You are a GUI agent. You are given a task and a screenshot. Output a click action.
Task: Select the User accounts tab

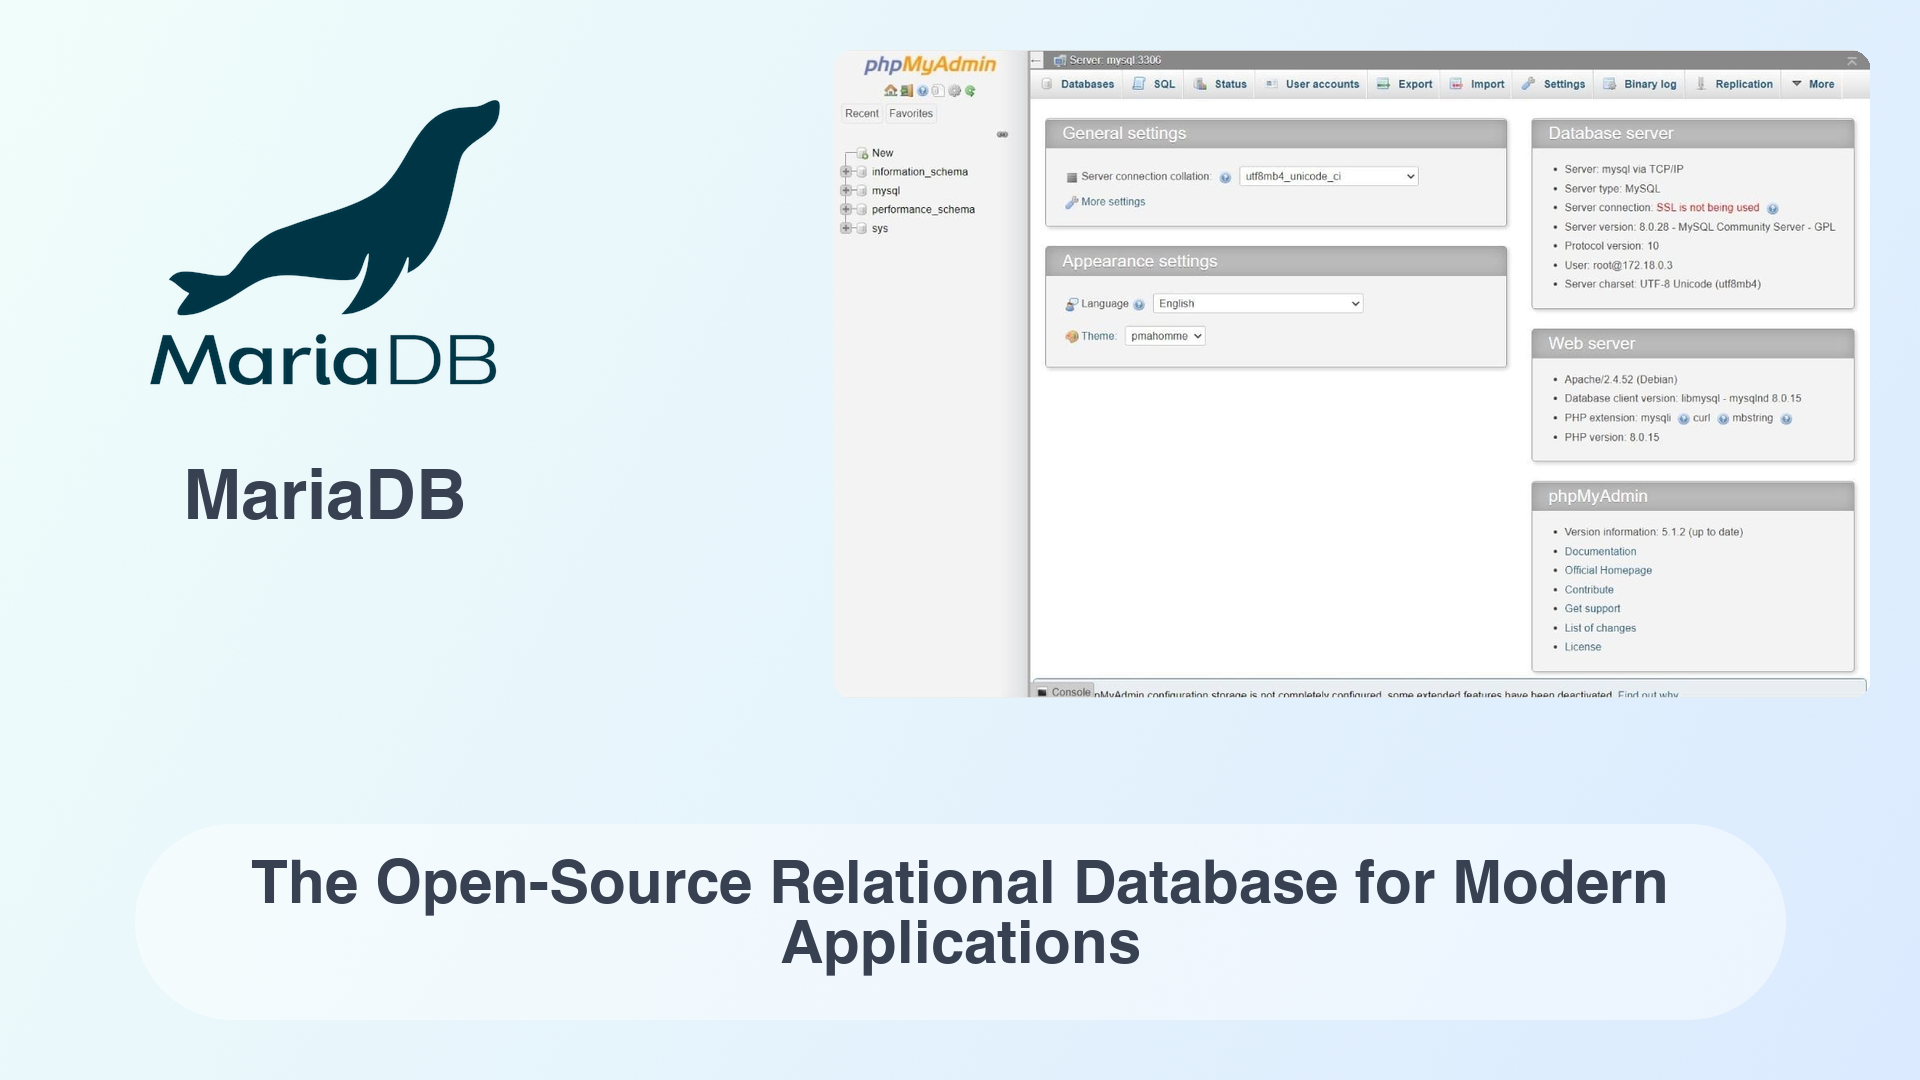coord(1321,83)
